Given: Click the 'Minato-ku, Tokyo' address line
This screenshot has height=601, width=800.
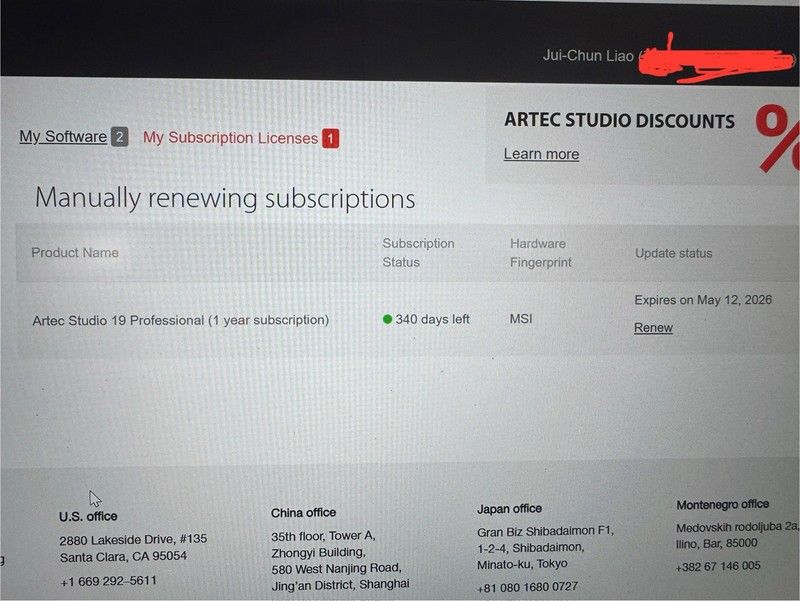Looking at the screenshot, I should [522, 564].
